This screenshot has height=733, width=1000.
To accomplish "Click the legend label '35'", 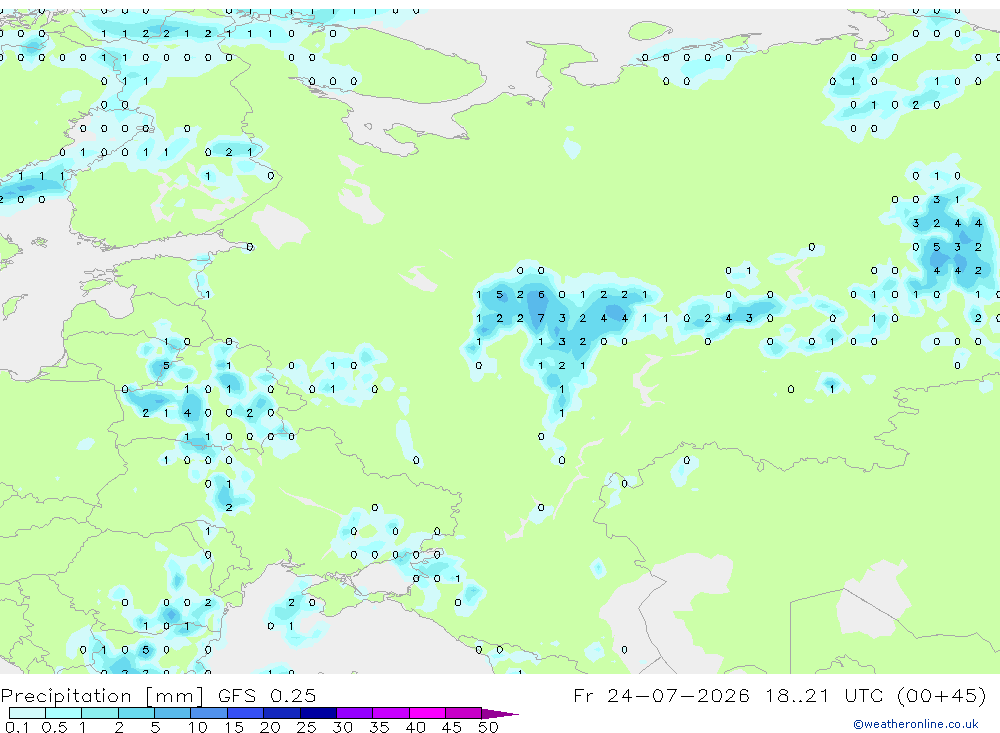I will [x=379, y=727].
